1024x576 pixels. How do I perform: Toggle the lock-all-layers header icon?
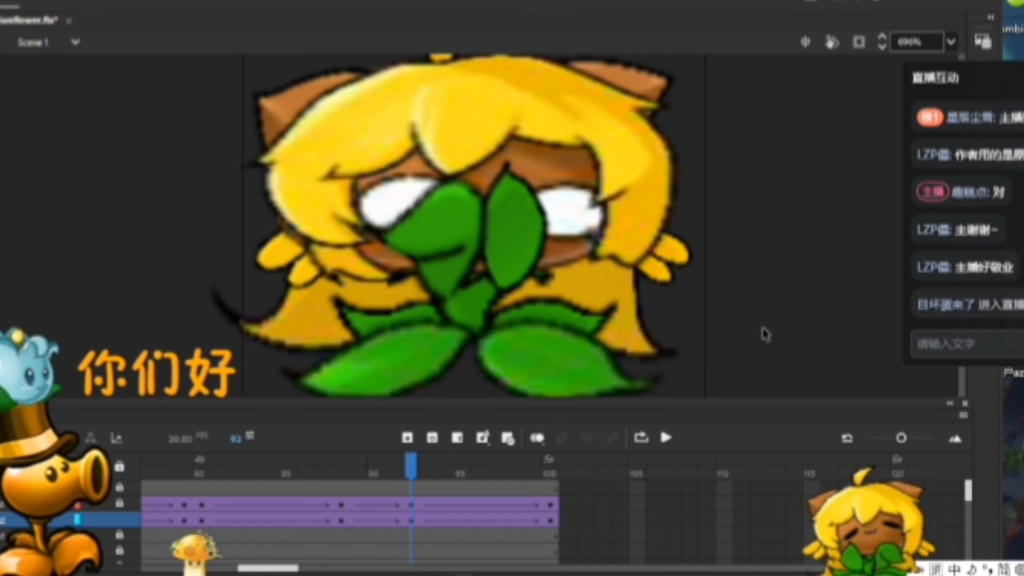coord(120,466)
